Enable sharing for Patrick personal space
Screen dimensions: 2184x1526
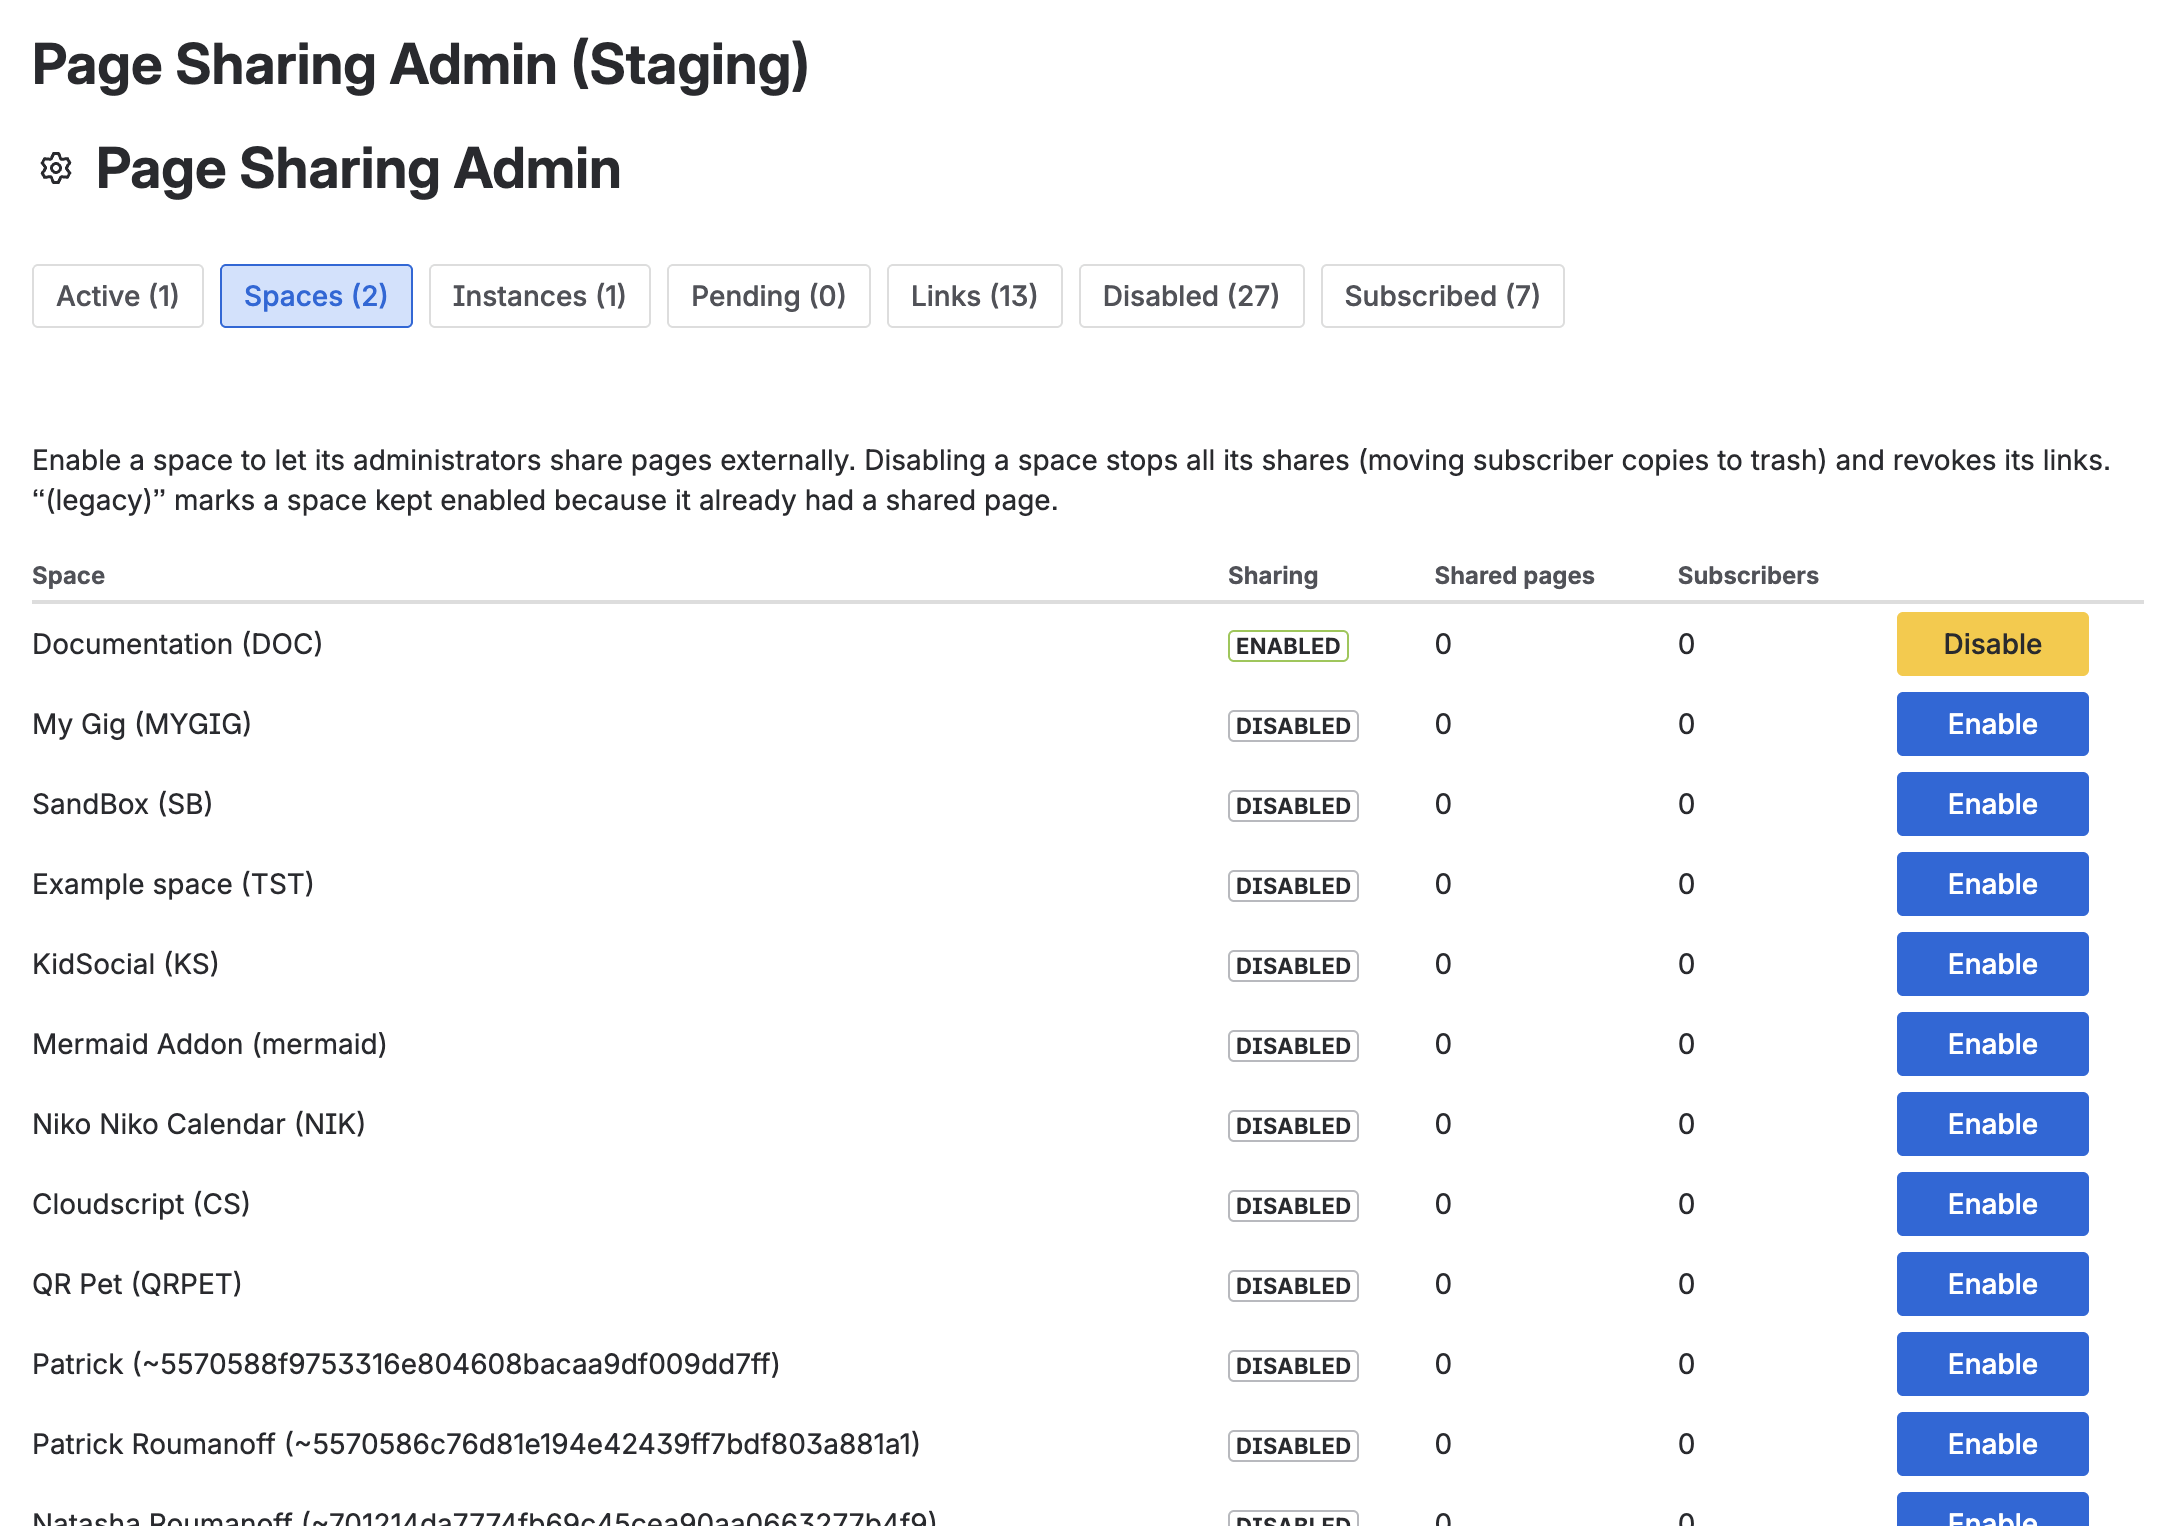[x=1993, y=1364]
